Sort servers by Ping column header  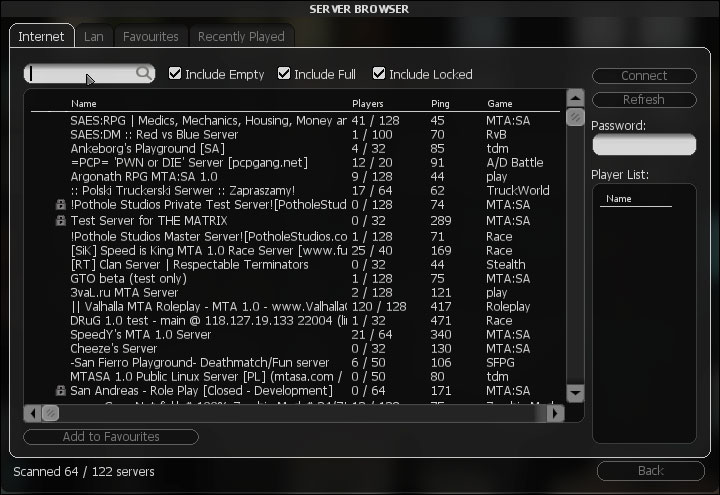click(x=440, y=104)
